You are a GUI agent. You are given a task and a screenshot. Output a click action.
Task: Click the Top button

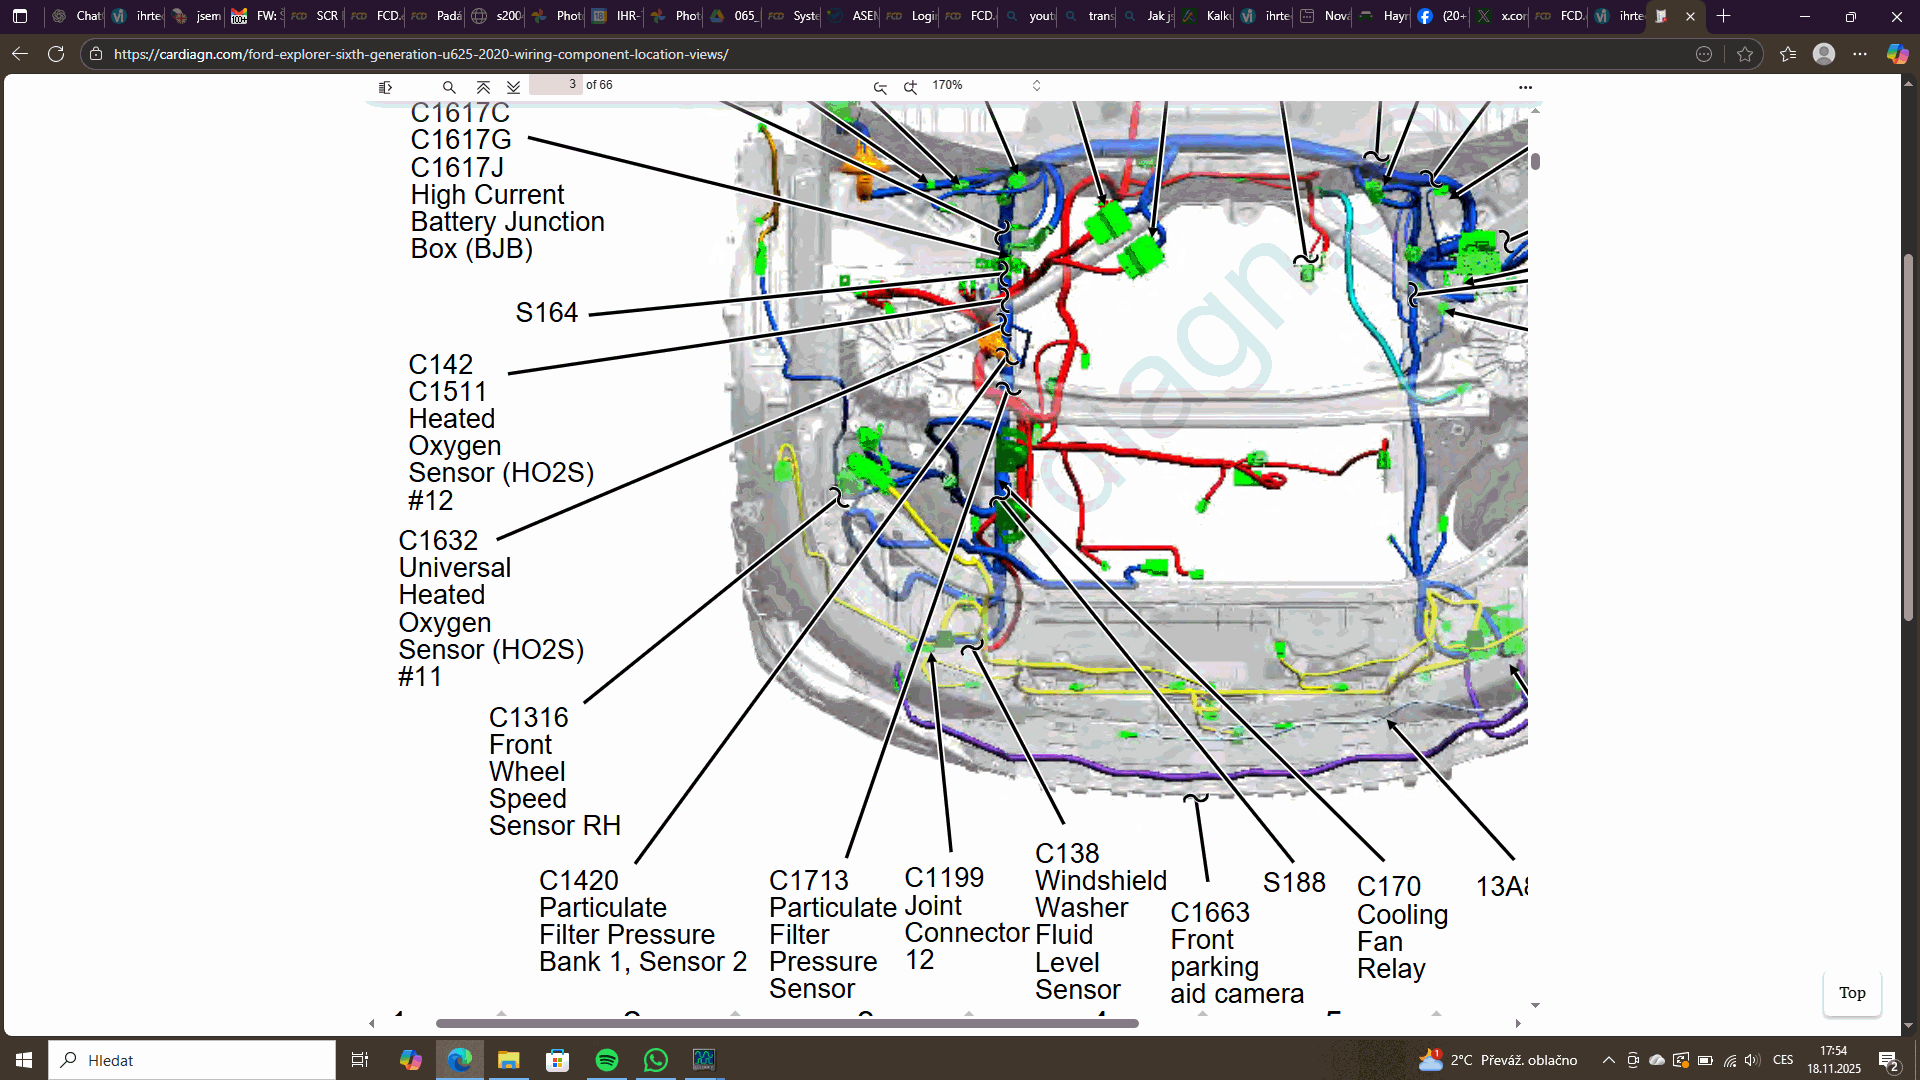pyautogui.click(x=1851, y=993)
